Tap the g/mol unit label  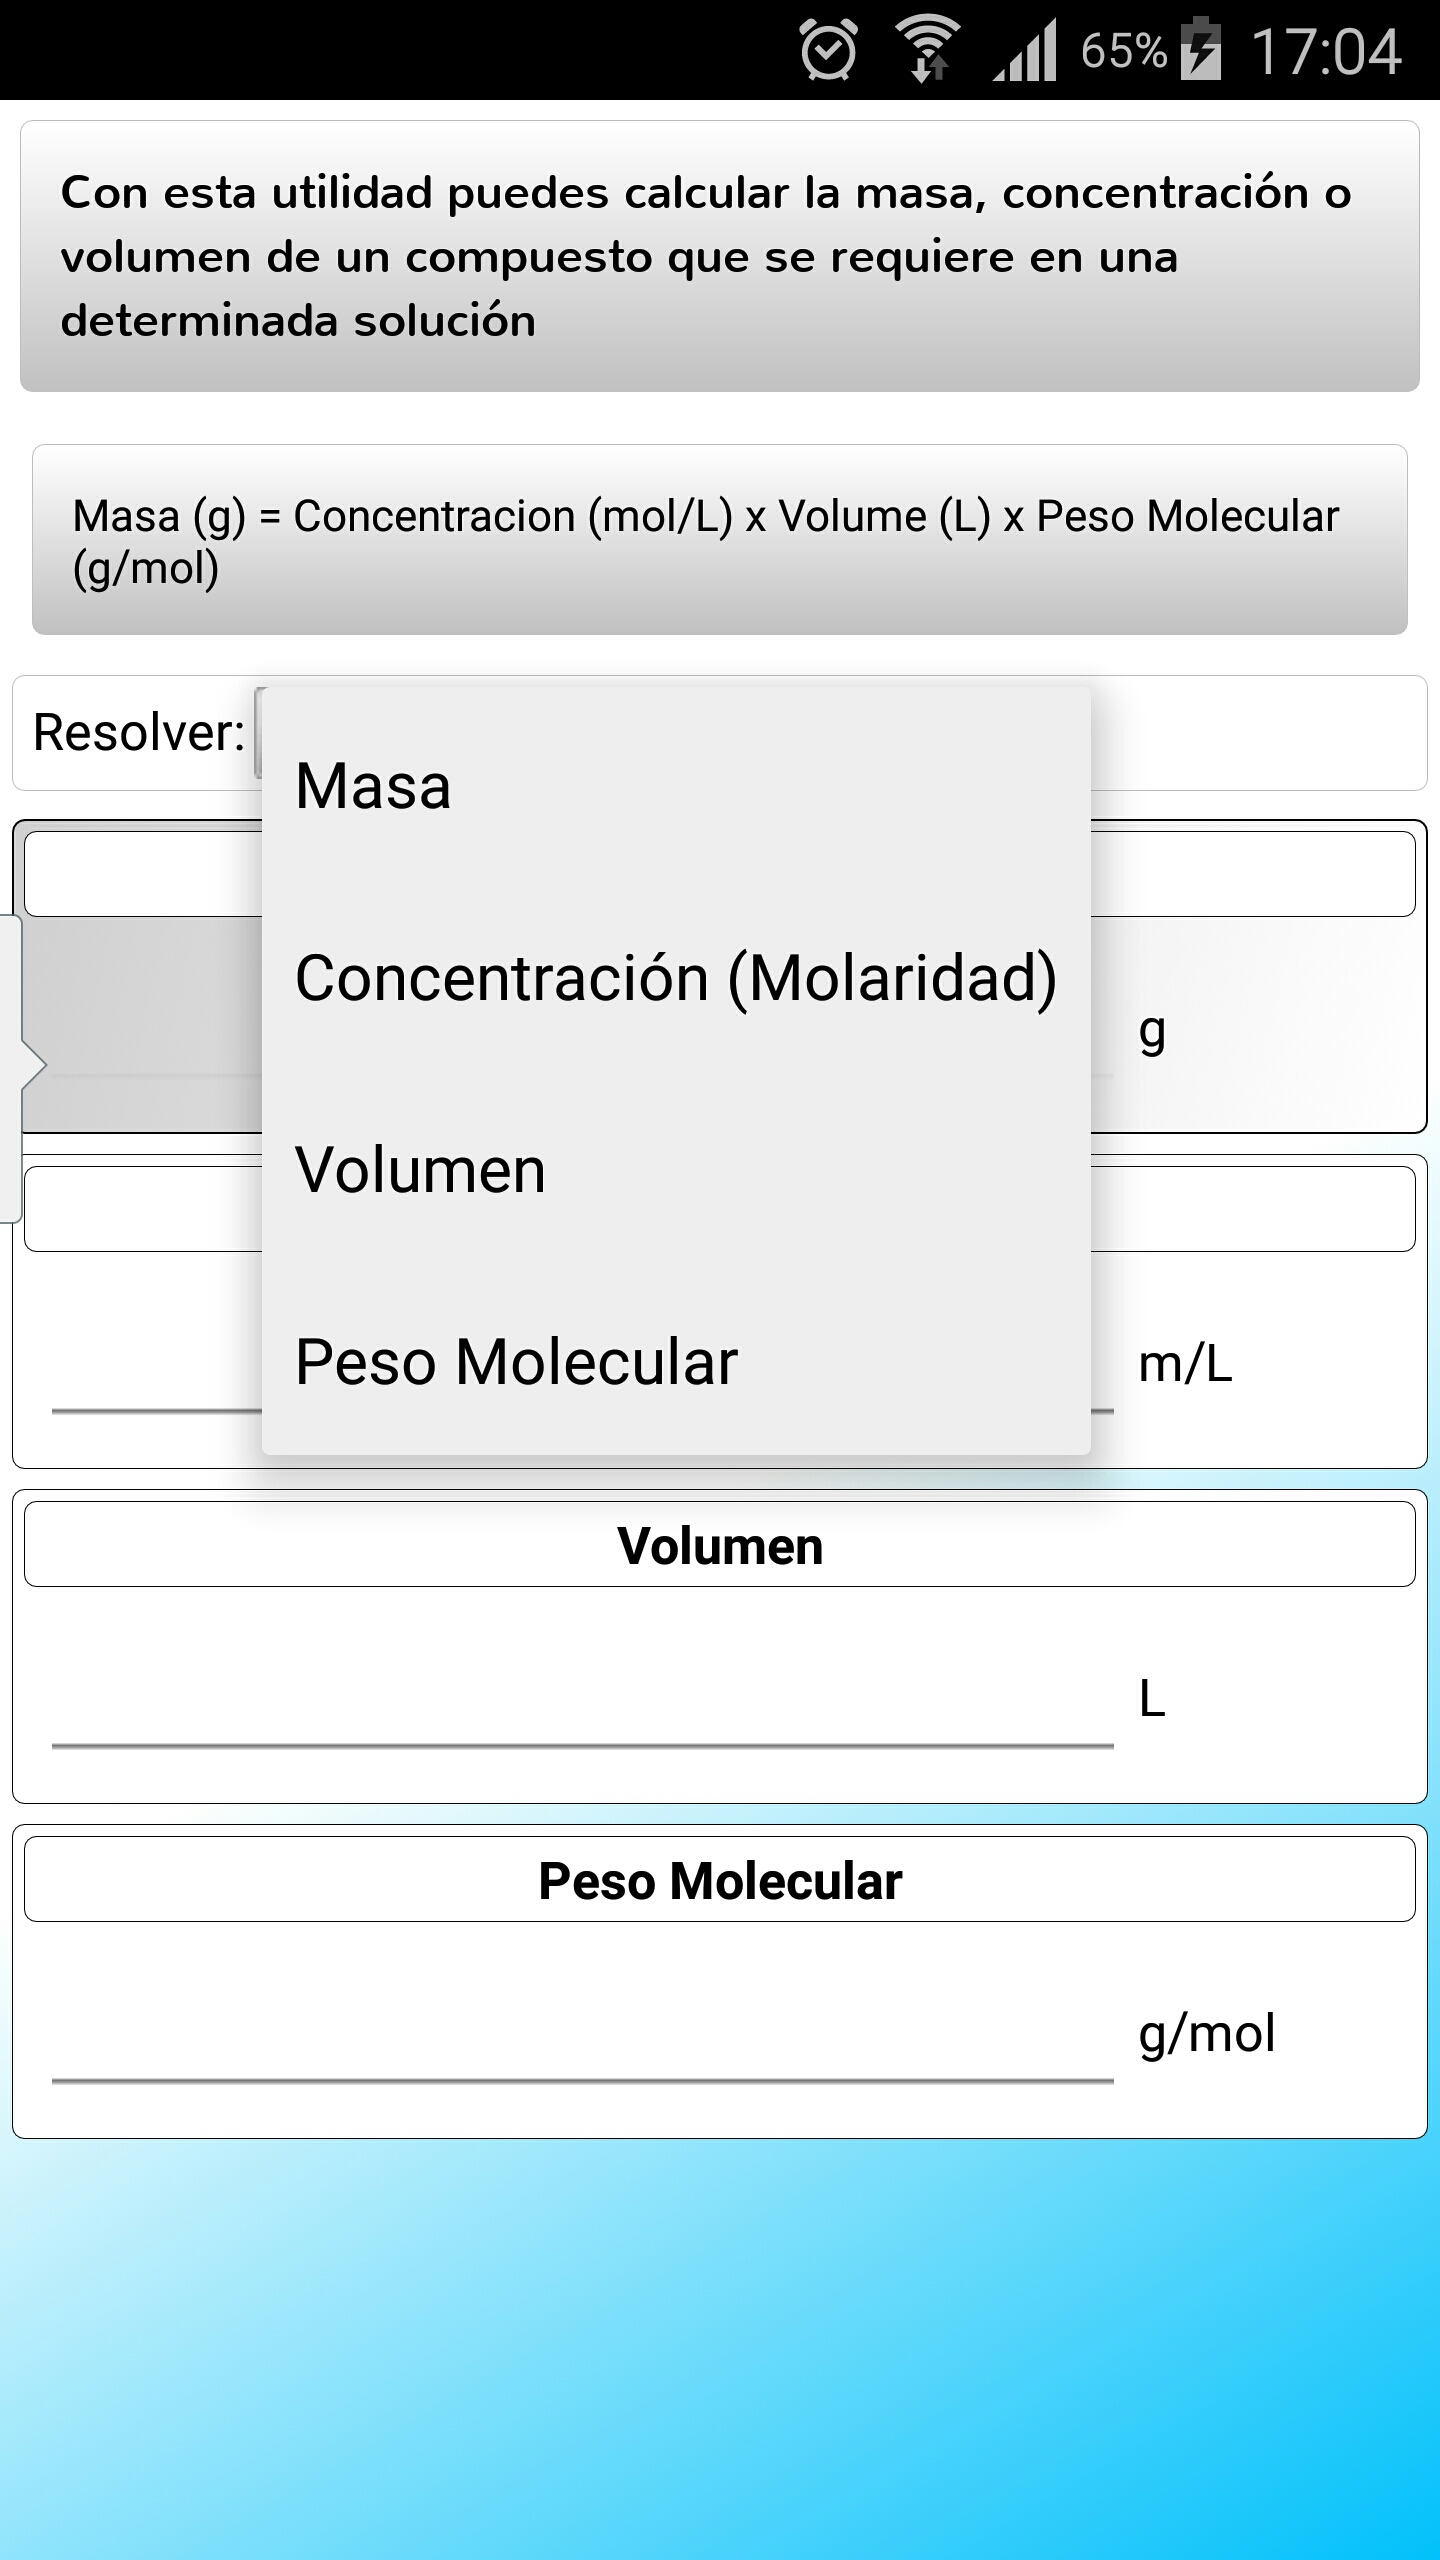pos(1207,2034)
